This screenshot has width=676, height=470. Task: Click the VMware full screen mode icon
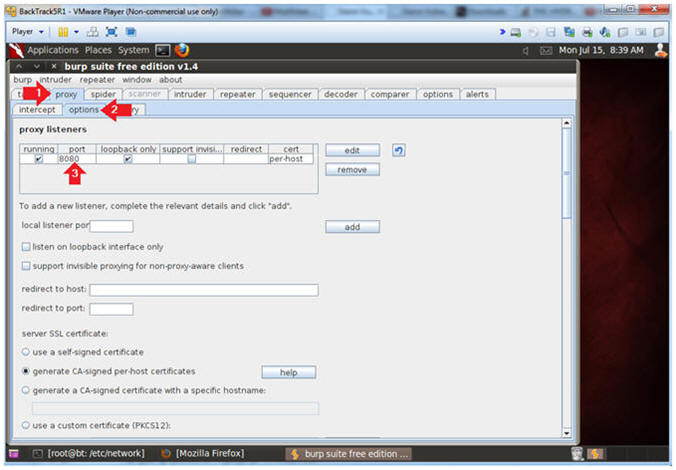pyautogui.click(x=111, y=32)
